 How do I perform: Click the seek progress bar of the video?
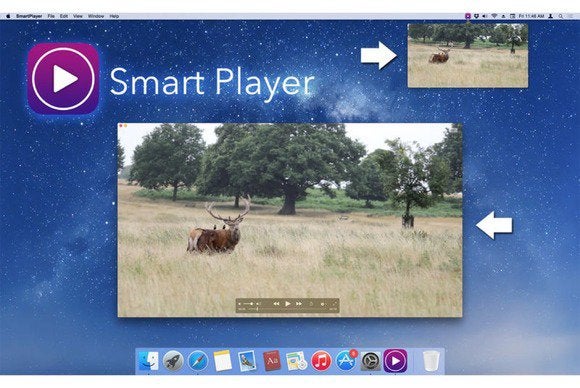[288, 309]
